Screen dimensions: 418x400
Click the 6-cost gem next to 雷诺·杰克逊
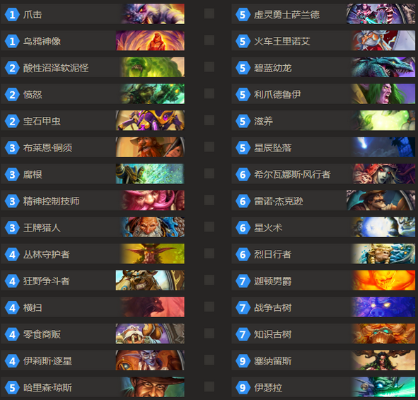point(243,201)
